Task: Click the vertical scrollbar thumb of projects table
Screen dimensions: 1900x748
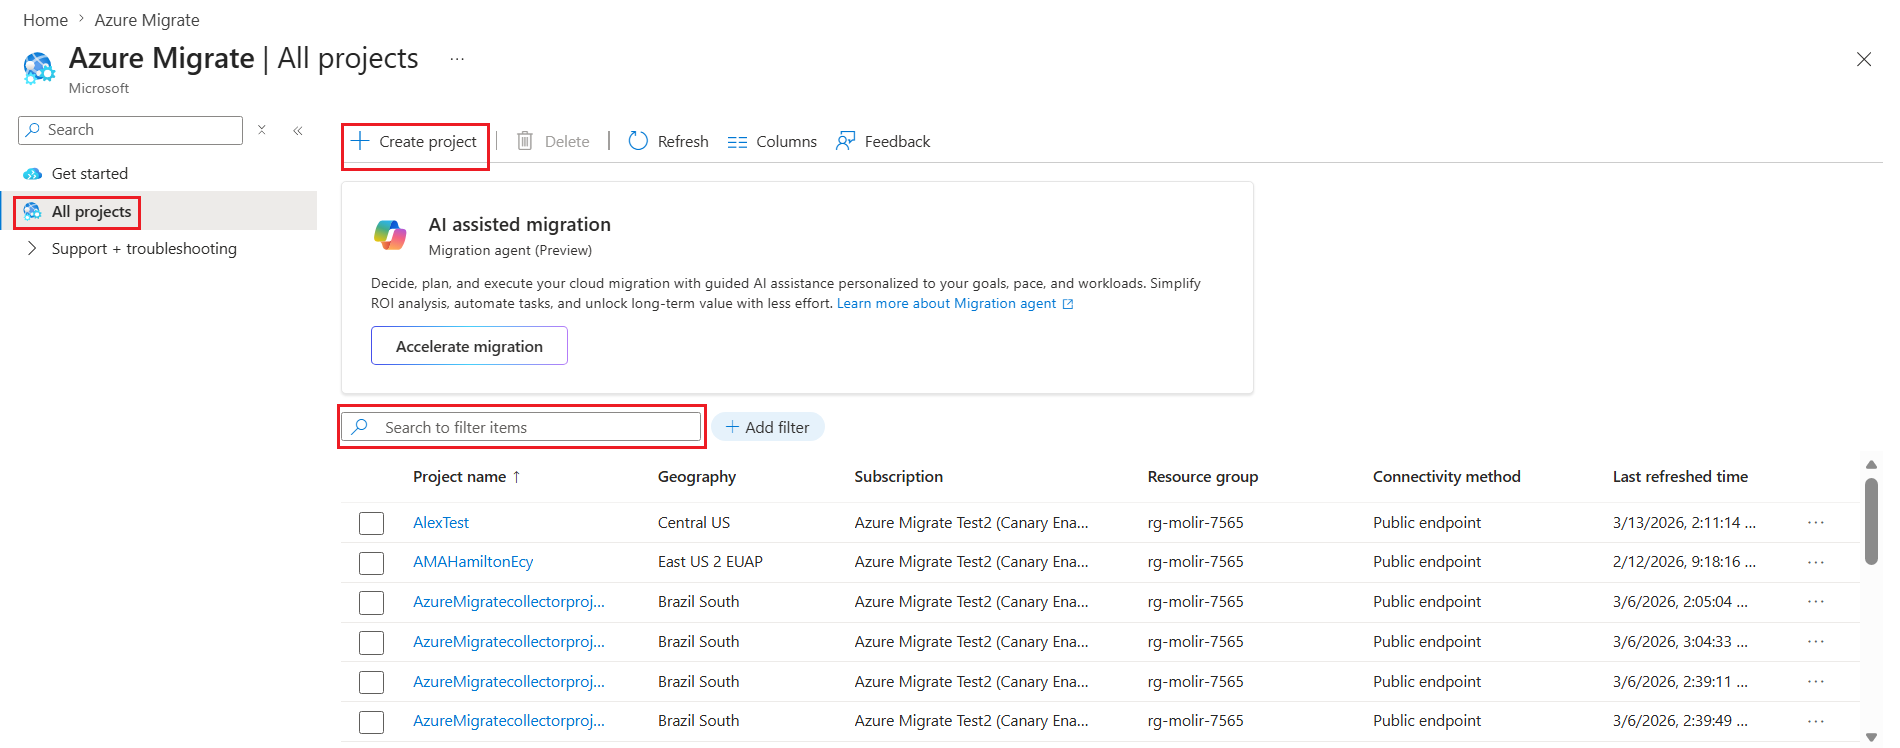Action: click(x=1871, y=521)
